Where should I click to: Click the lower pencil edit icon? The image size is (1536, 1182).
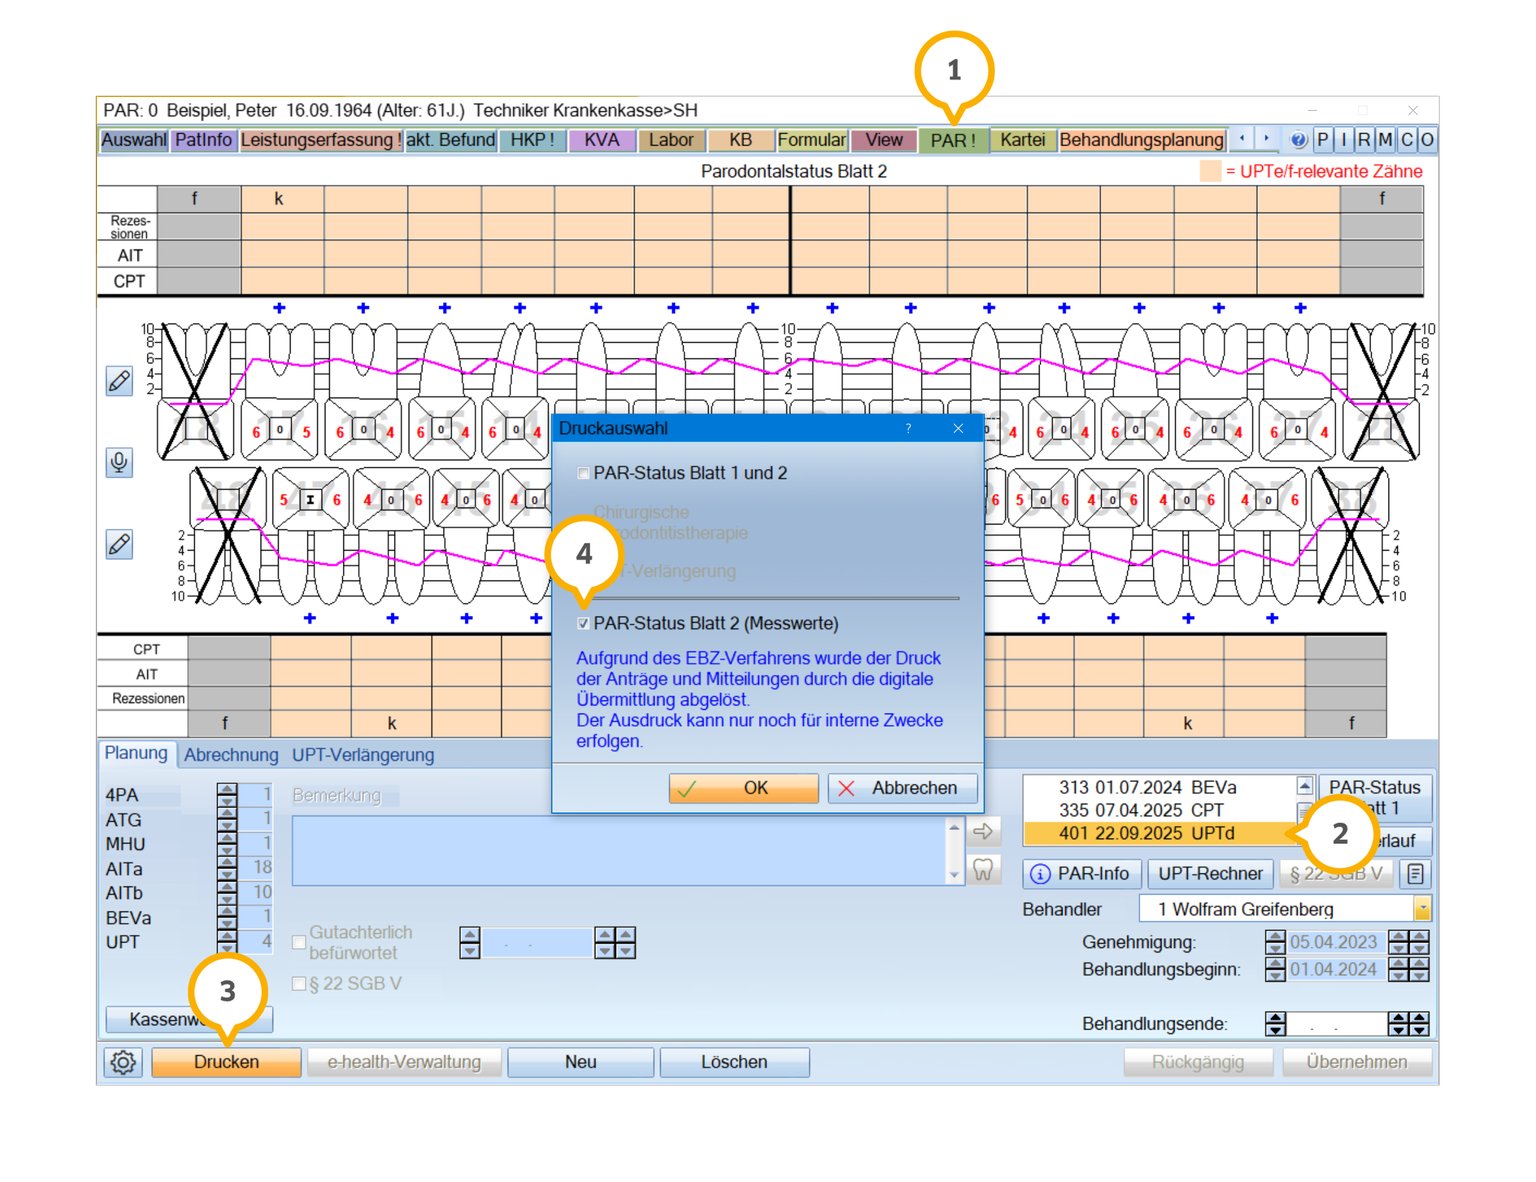click(119, 545)
